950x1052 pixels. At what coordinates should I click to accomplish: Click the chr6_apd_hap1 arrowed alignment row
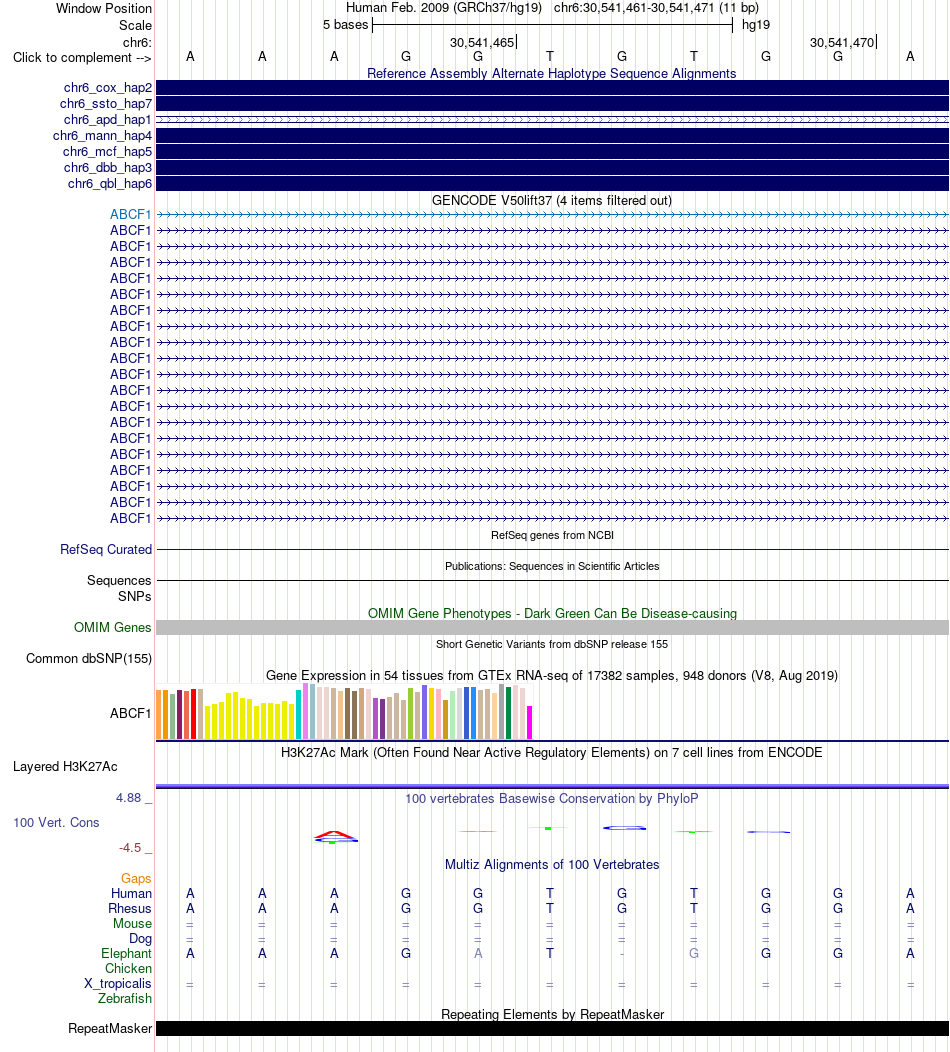[552, 120]
